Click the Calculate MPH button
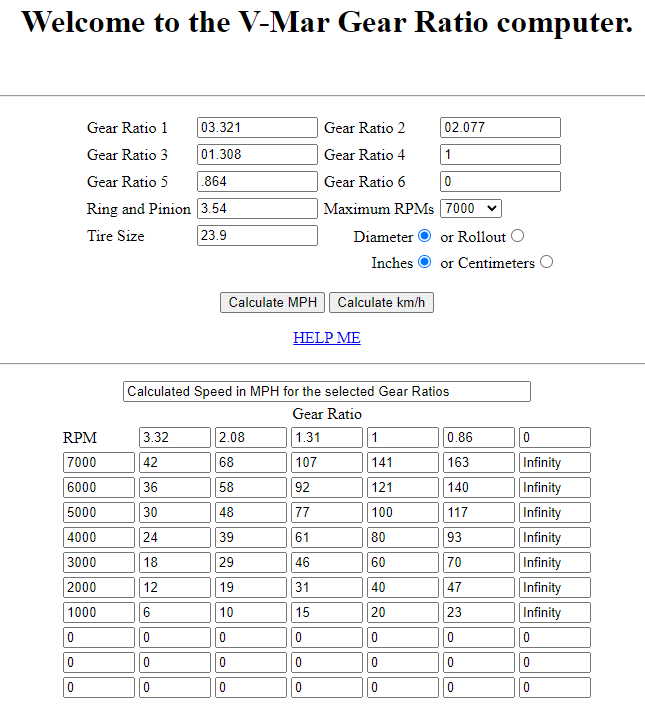This screenshot has height=712, width=645. tap(273, 302)
